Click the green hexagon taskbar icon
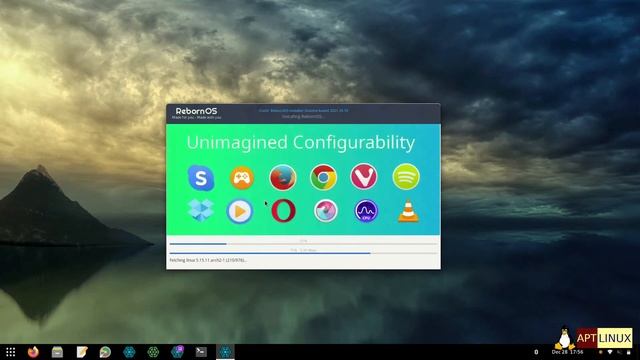Viewport: 640px width, 360px height. [153, 352]
